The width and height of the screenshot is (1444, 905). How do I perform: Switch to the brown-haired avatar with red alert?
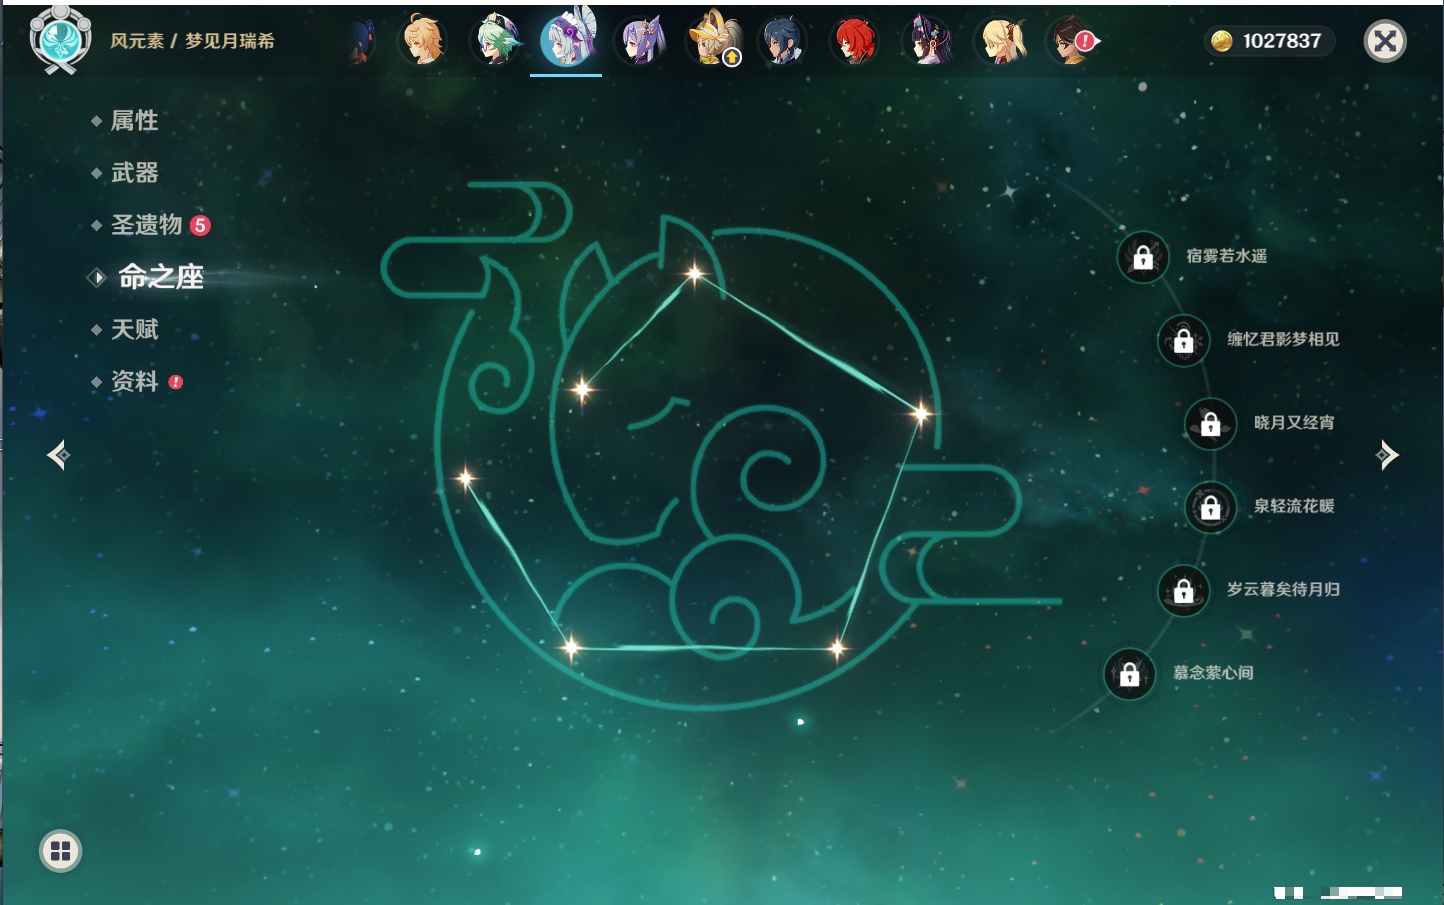(1071, 41)
